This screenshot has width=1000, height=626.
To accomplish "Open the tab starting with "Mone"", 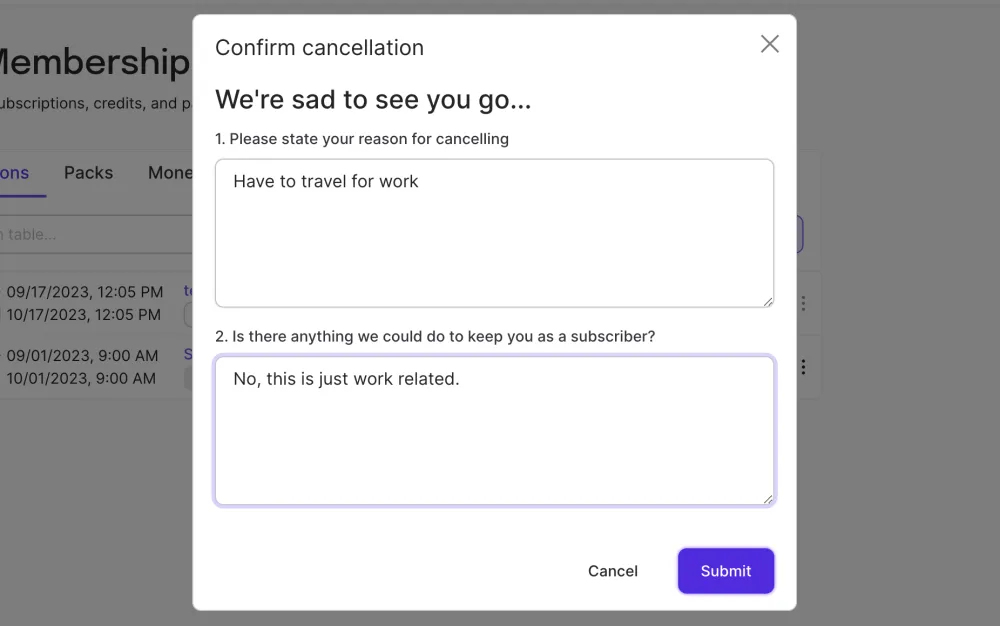I will (x=170, y=173).
